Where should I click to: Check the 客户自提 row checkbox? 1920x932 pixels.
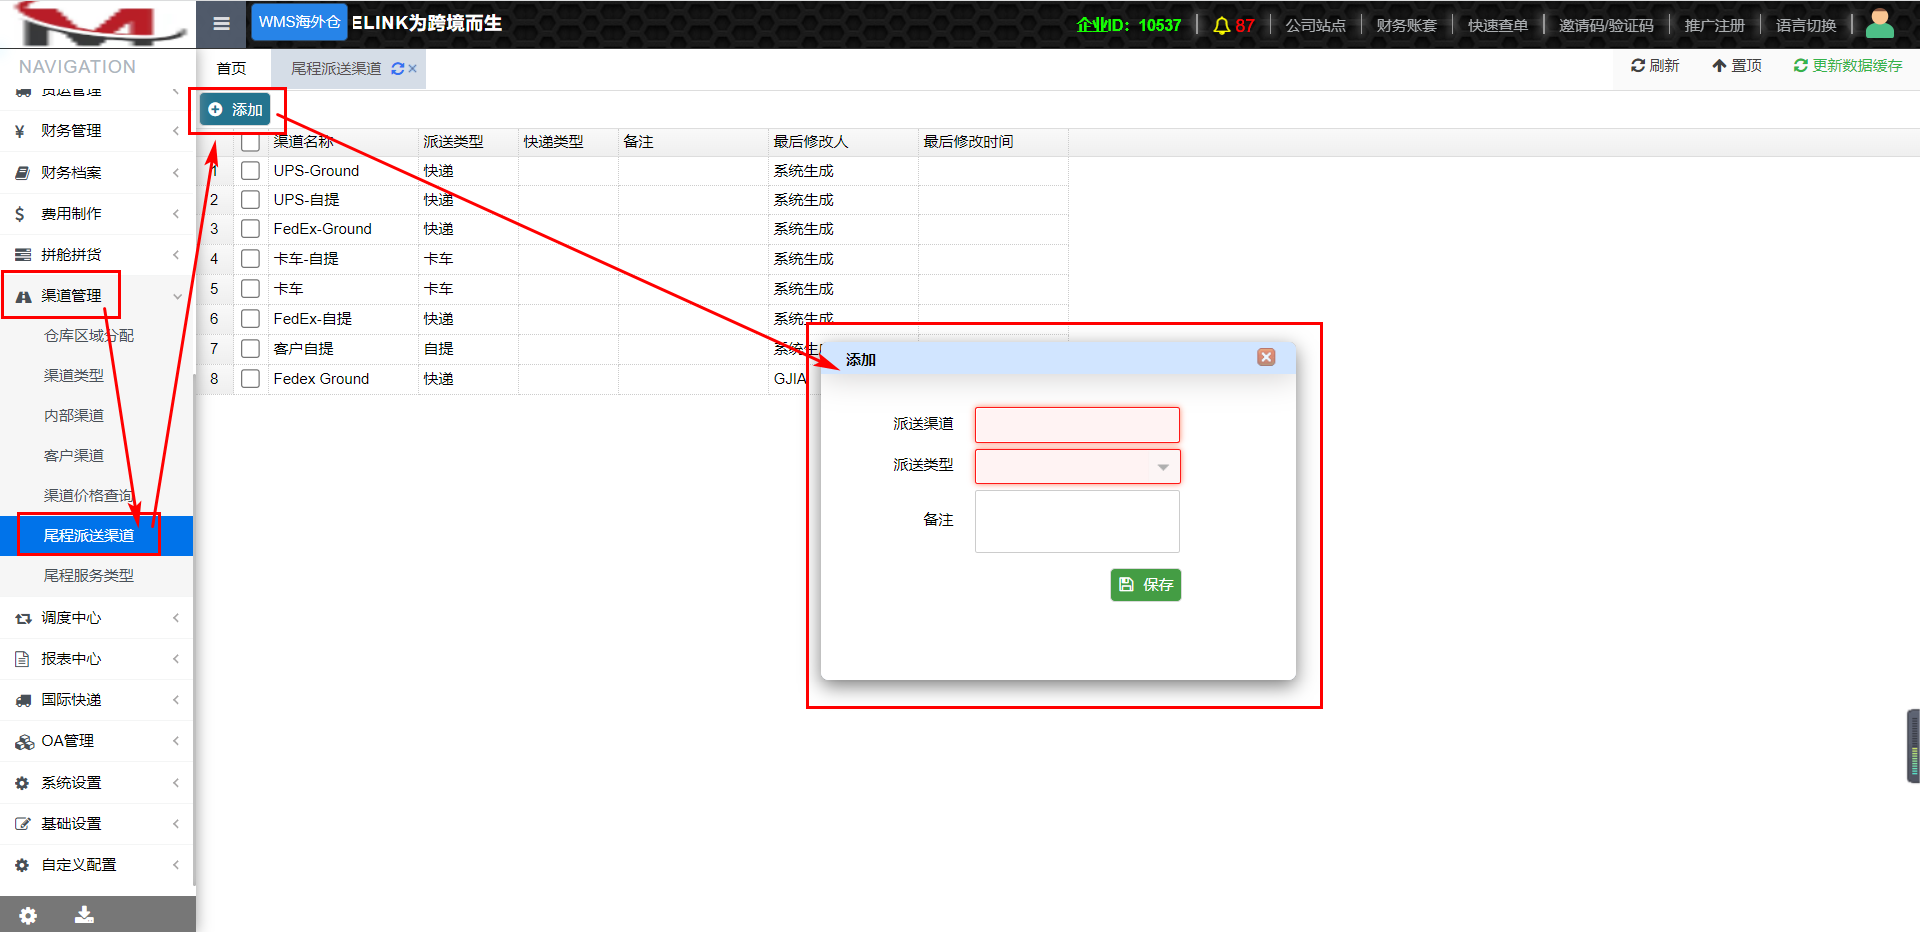tap(250, 349)
